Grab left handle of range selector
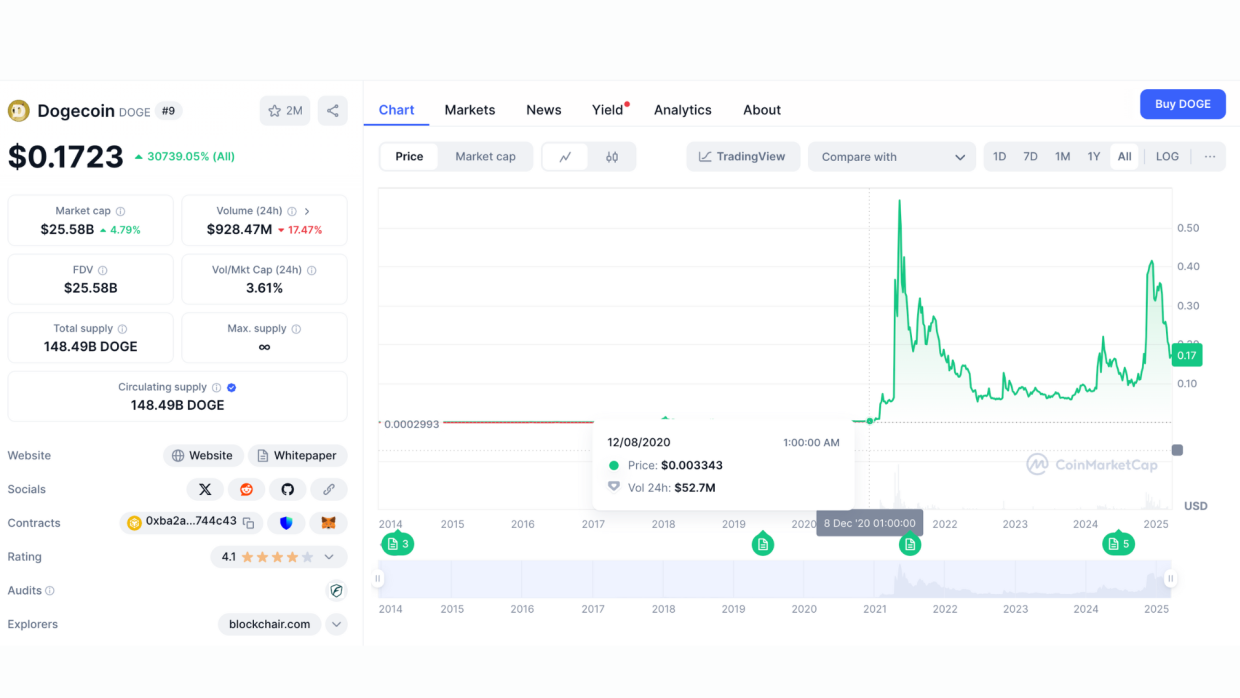 [378, 578]
